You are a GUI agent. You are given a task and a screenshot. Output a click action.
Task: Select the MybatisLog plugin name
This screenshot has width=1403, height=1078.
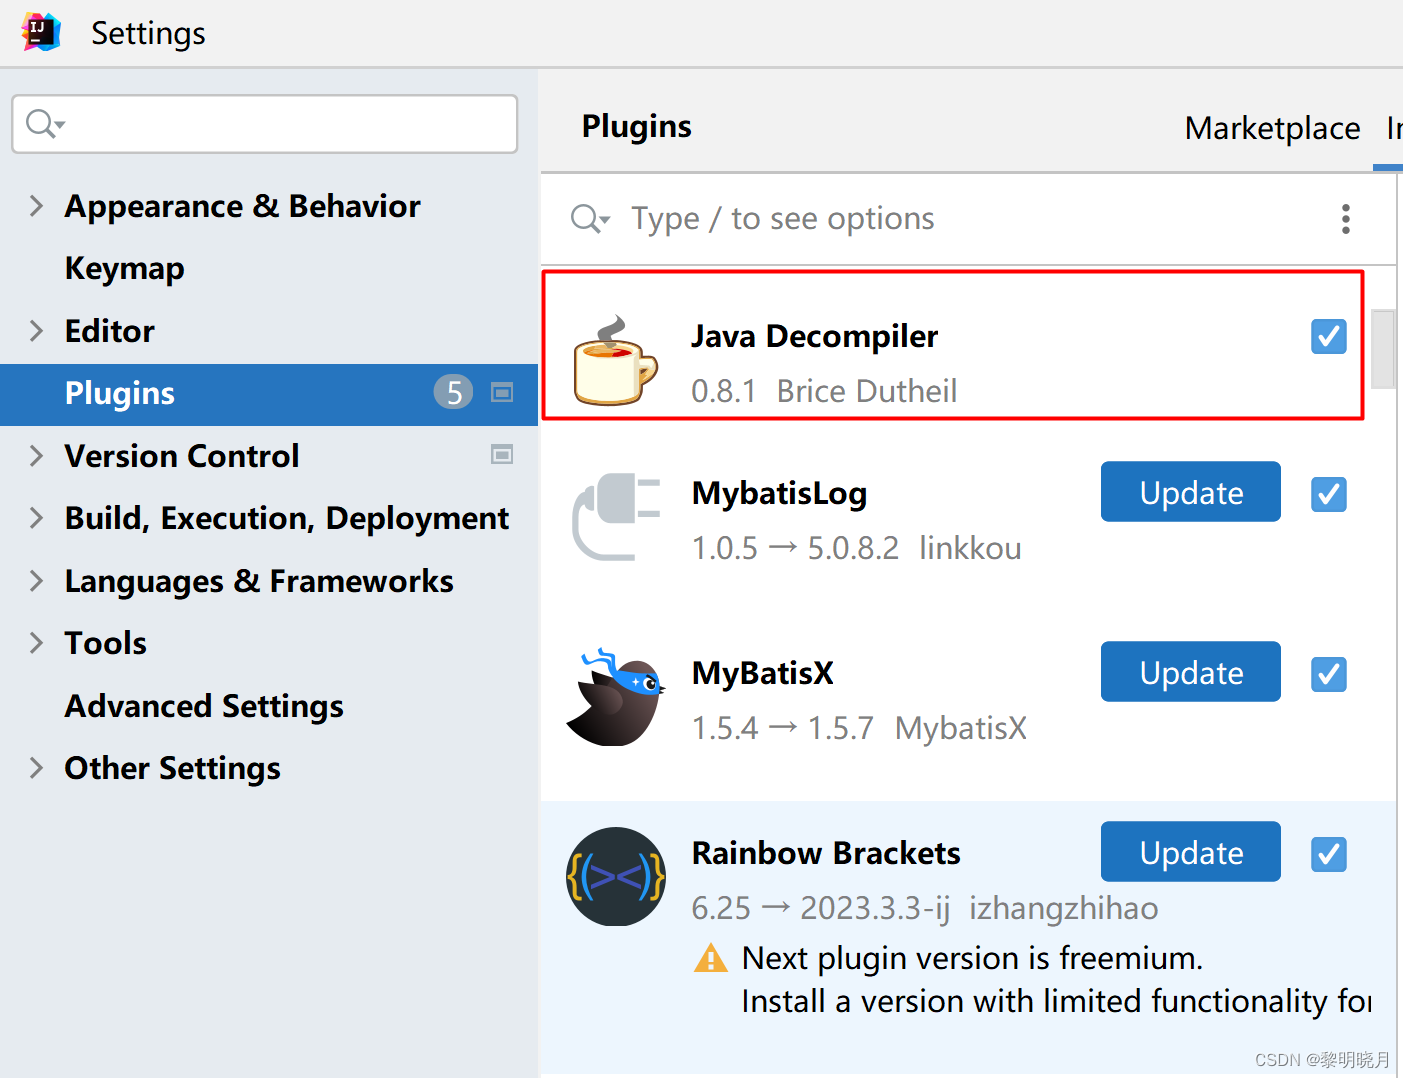779,493
